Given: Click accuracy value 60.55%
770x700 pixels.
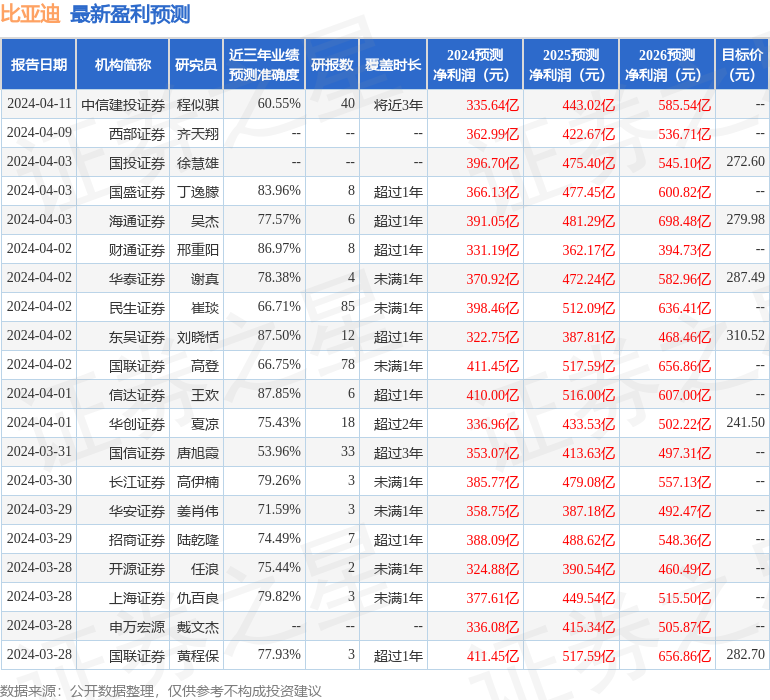Looking at the screenshot, I should pyautogui.click(x=279, y=103).
